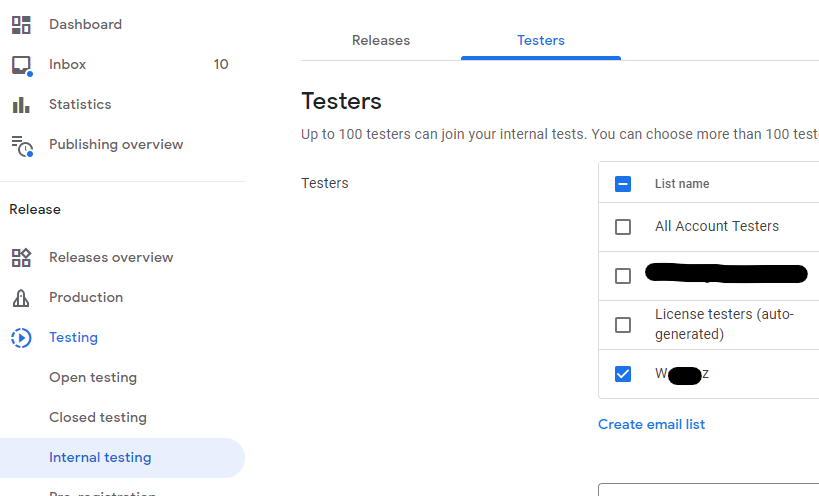The width and height of the screenshot is (819, 496).
Task: Select Internal testing in sidebar
Action: pyautogui.click(x=100, y=458)
